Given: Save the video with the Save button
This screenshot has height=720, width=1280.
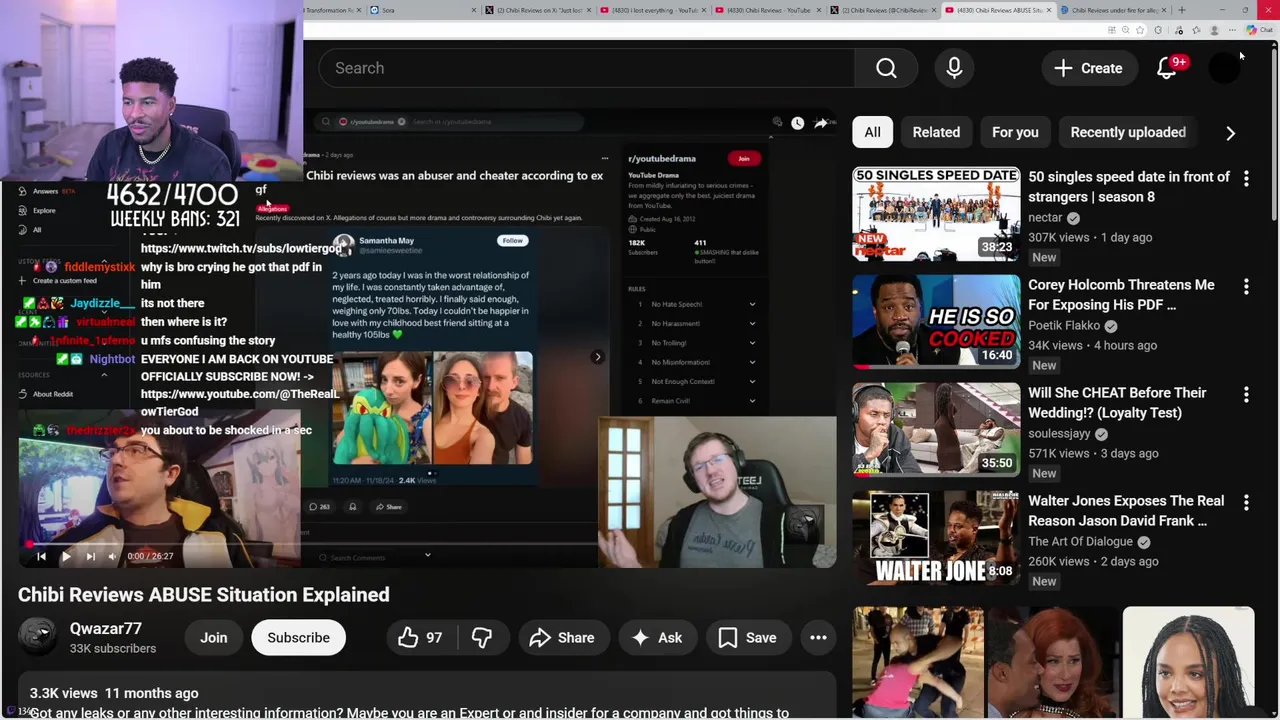Looking at the screenshot, I should (x=747, y=638).
